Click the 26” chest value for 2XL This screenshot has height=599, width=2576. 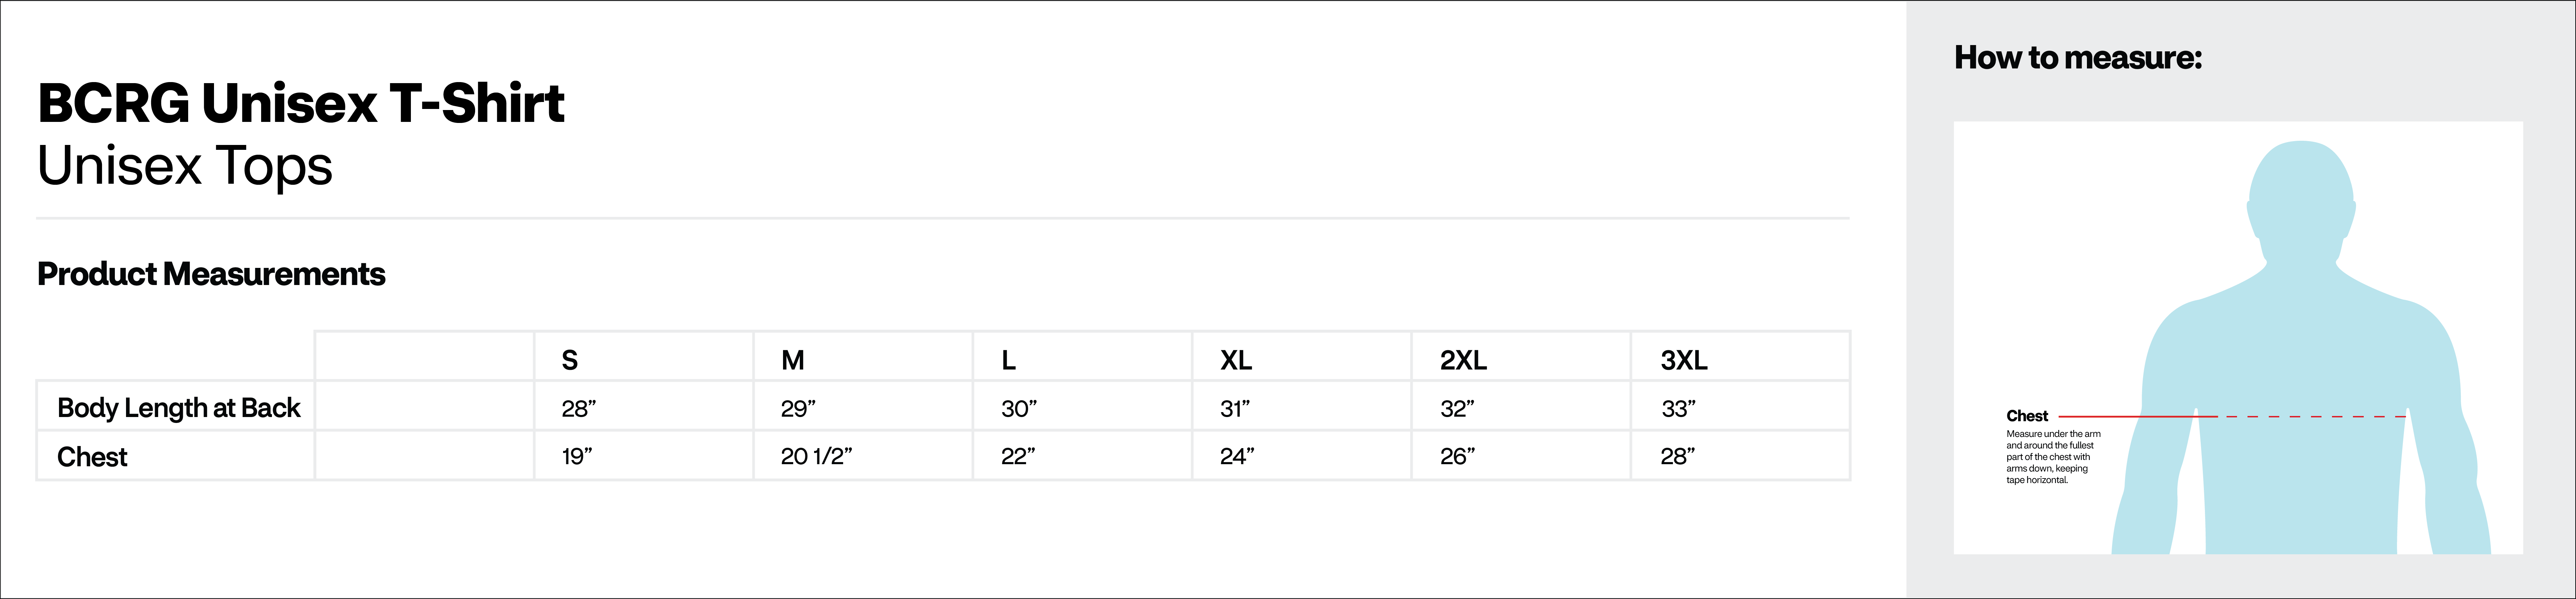pyautogui.click(x=1457, y=457)
